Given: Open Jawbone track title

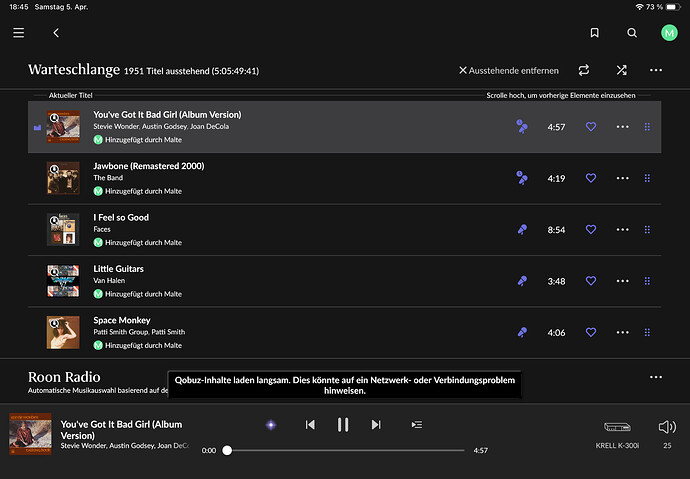Looking at the screenshot, I should click(x=149, y=166).
